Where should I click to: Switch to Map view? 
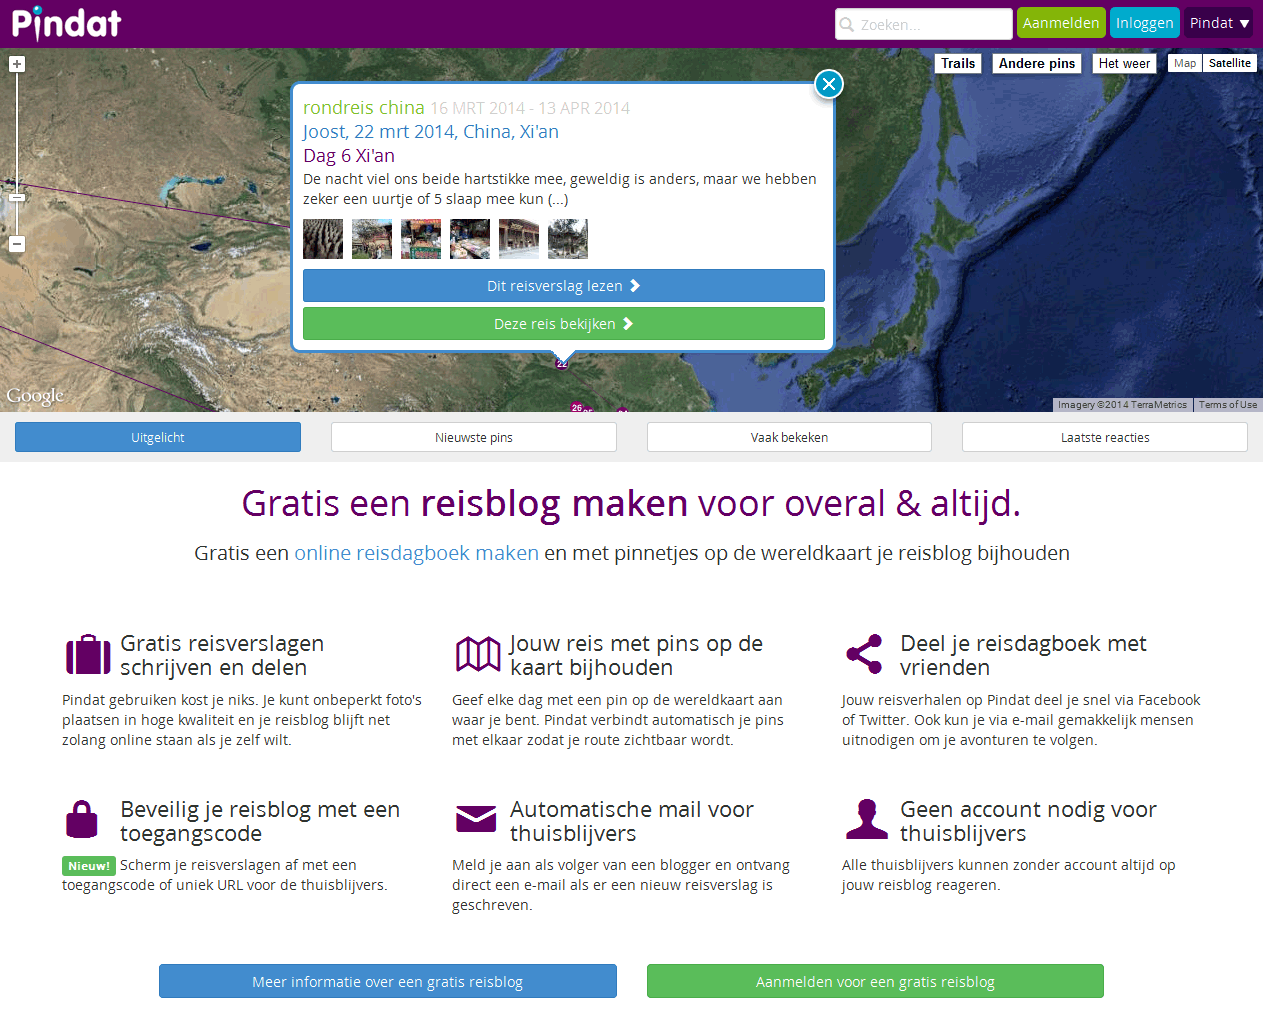(1185, 63)
